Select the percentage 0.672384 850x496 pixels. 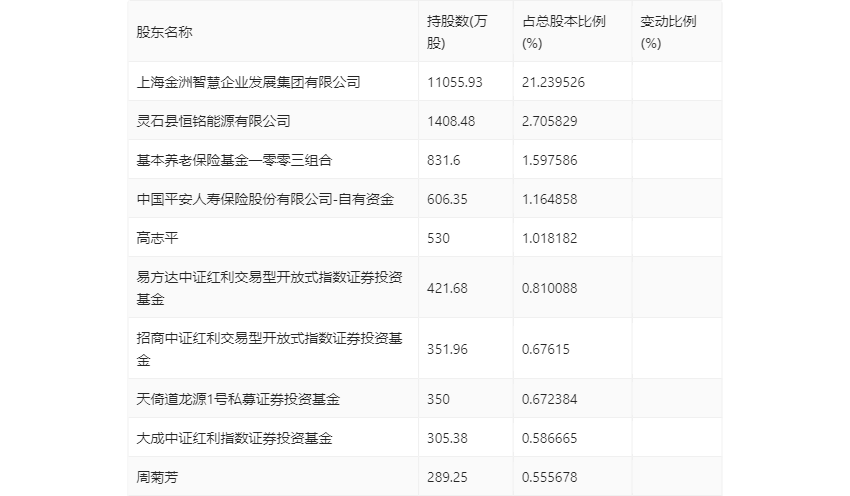point(550,399)
